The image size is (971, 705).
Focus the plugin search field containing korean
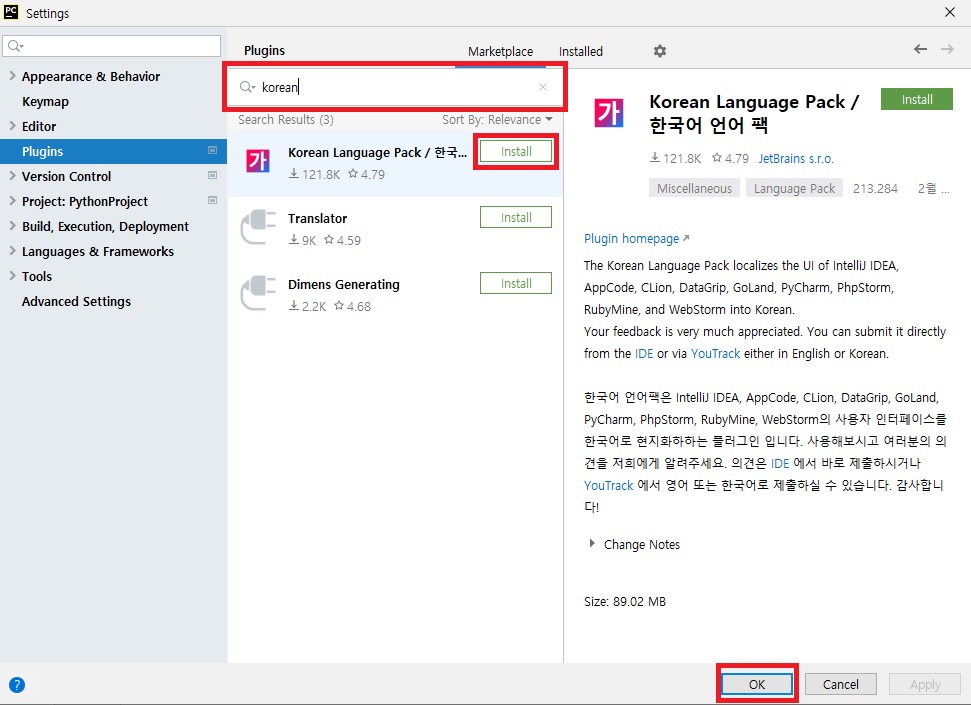[x=393, y=87]
